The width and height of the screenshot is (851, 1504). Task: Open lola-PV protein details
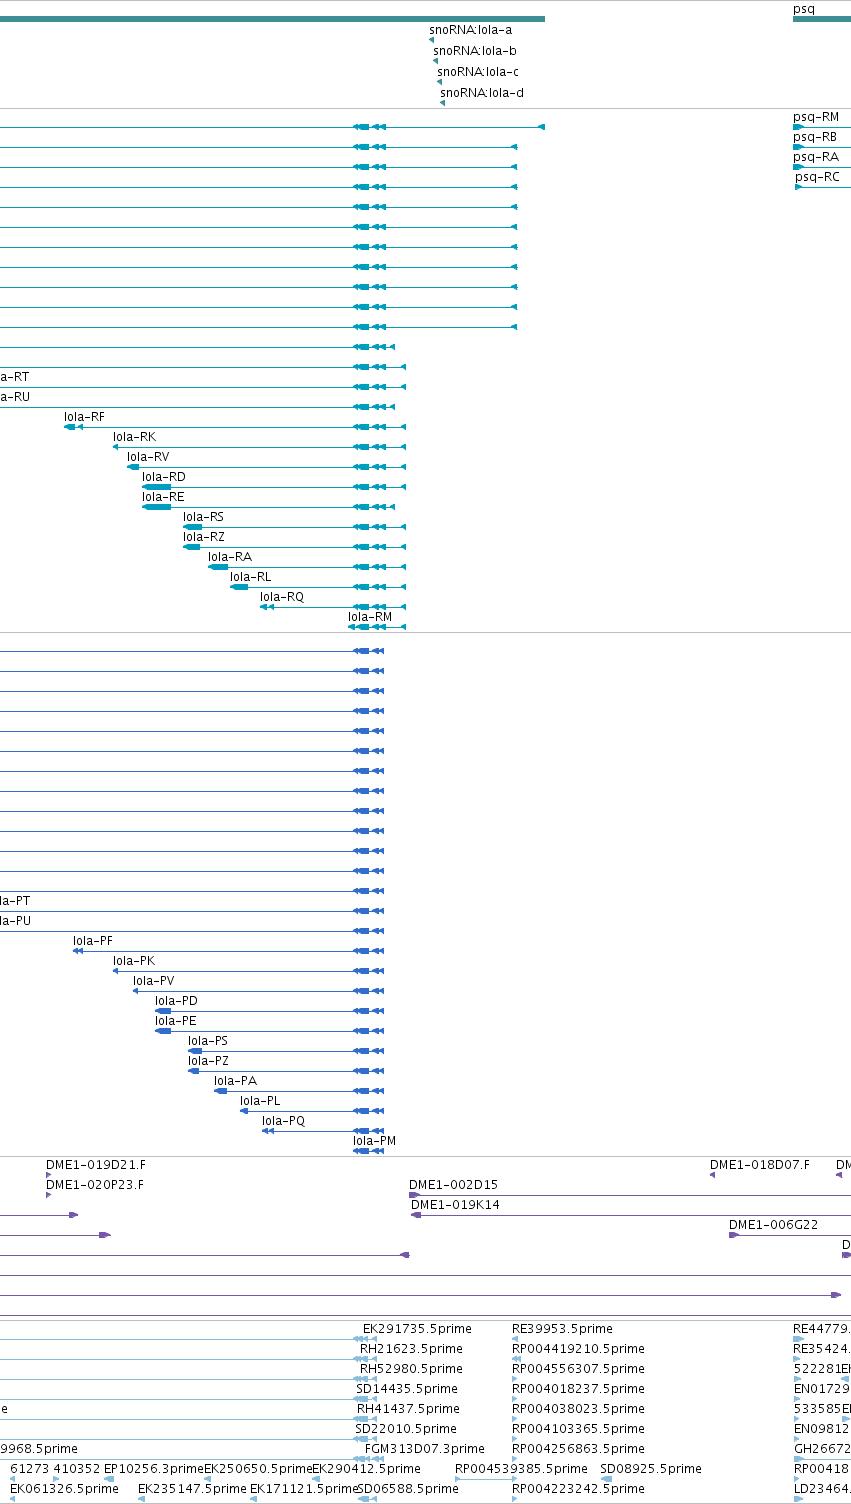[154, 981]
